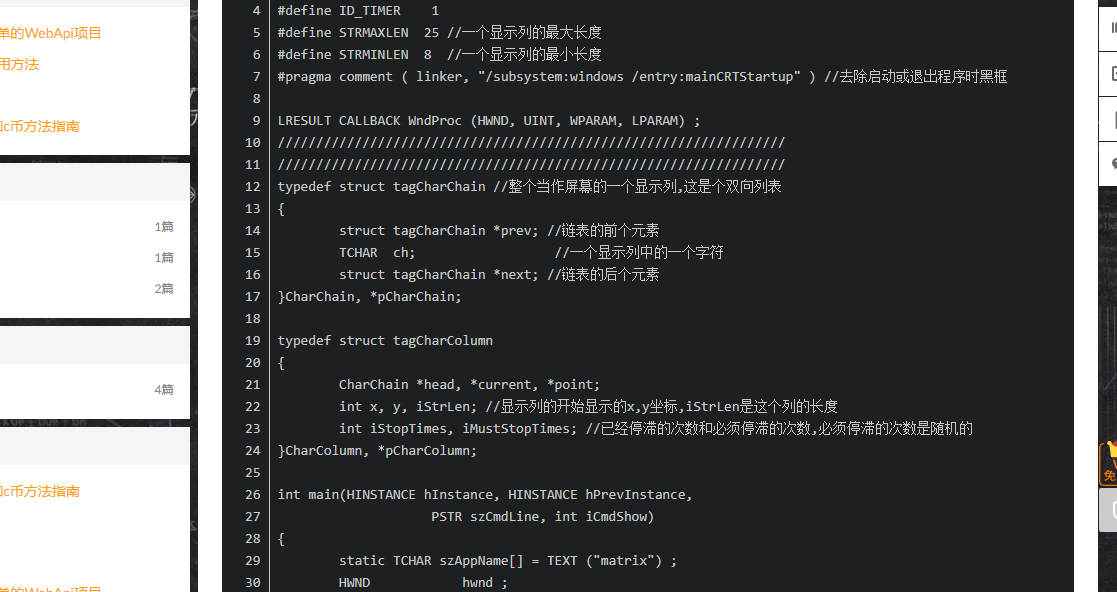Select the category row showing 4篇
Screen dimensions: 1117x592
click(x=95, y=390)
